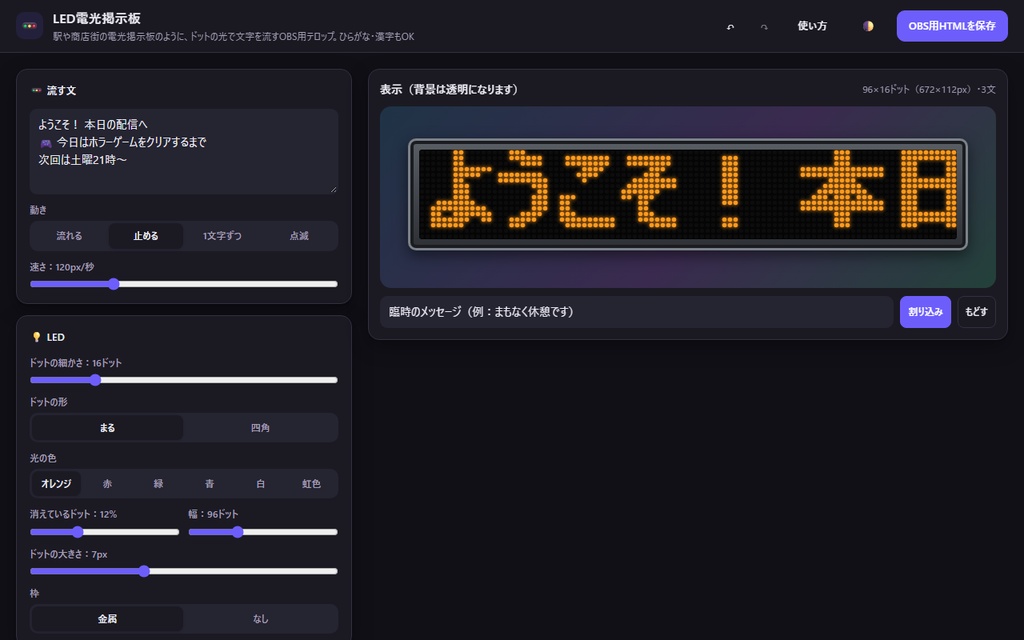This screenshot has width=1024, height=640.
Task: Click the 表示（背景は透明になります）heading
Action: coord(449,89)
